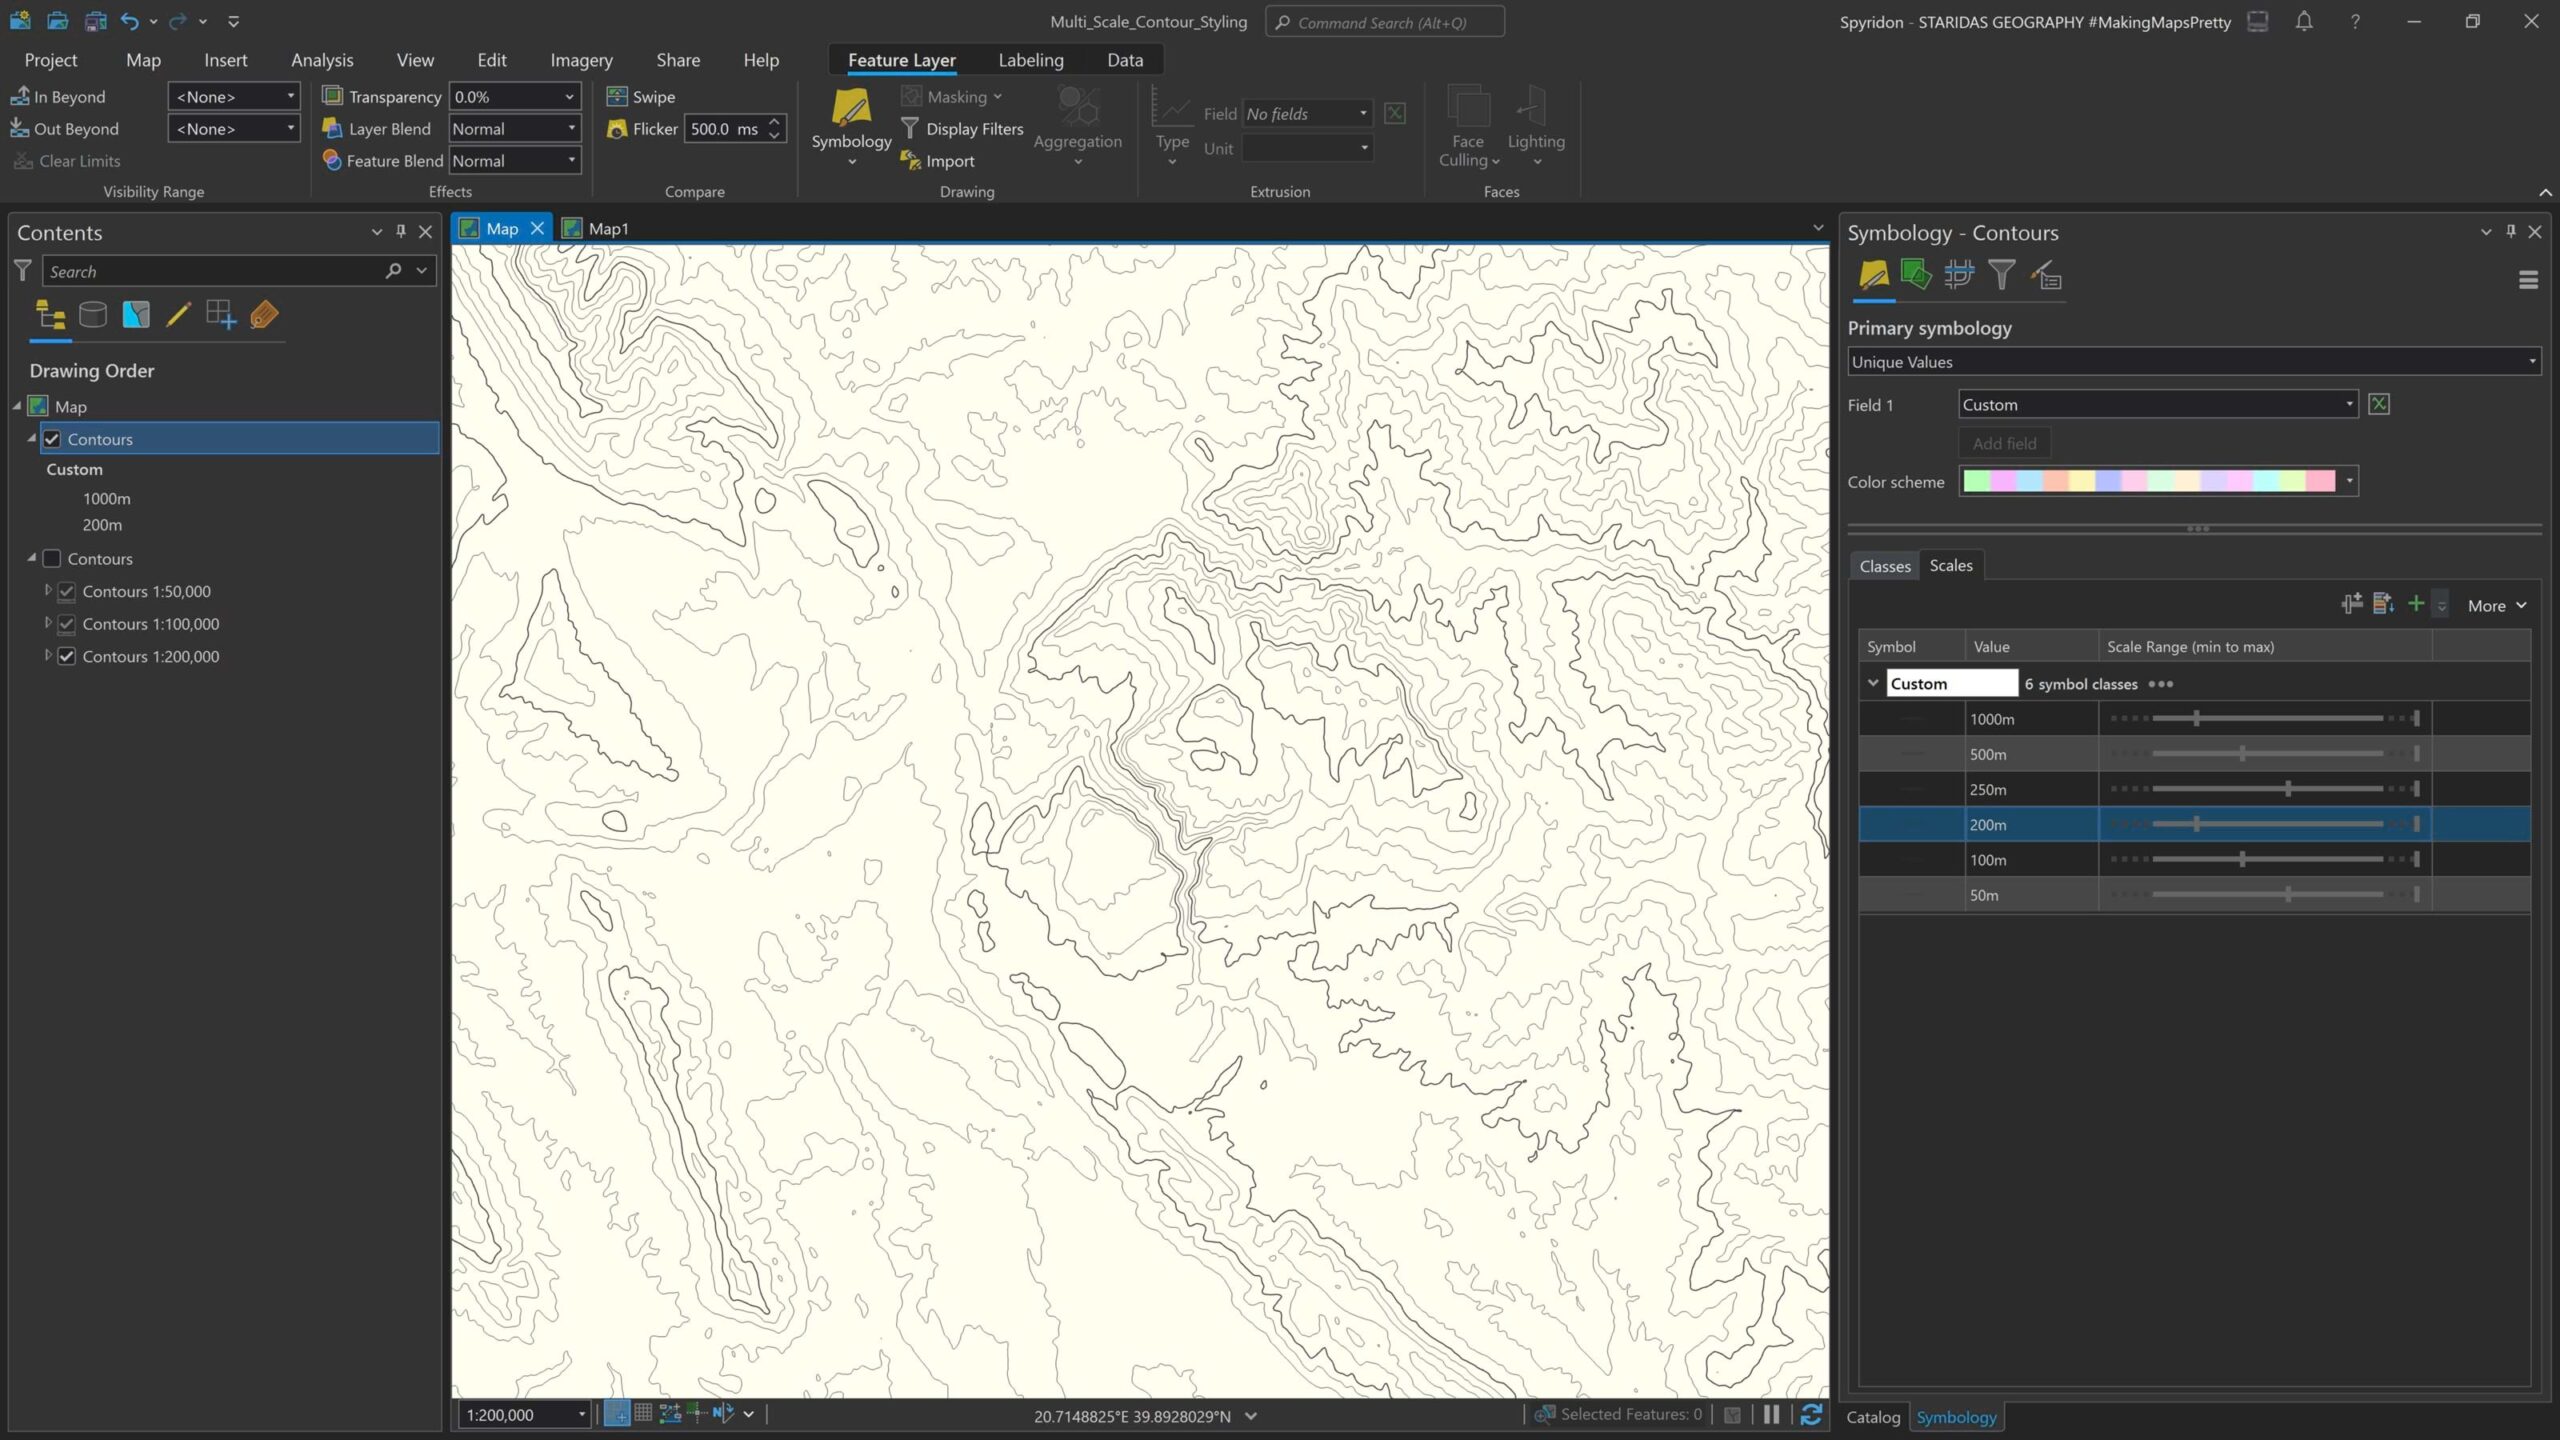Select List By Editing pencil icon
This screenshot has width=2560, height=1440.
tap(178, 316)
